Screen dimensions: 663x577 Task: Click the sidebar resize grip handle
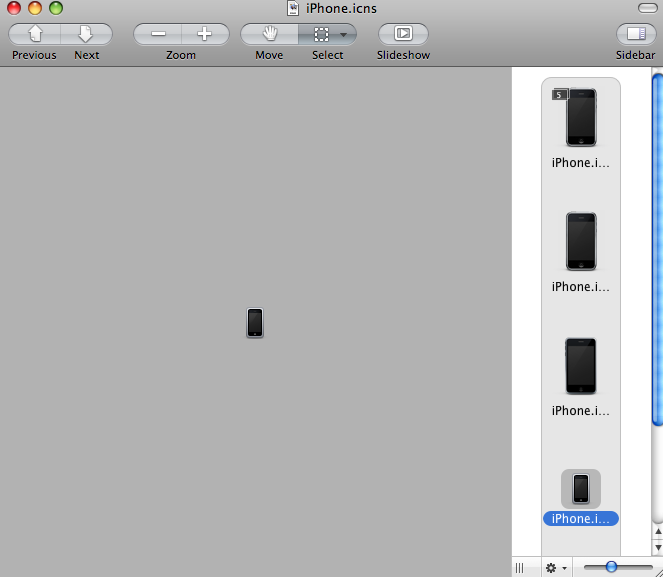click(520, 568)
